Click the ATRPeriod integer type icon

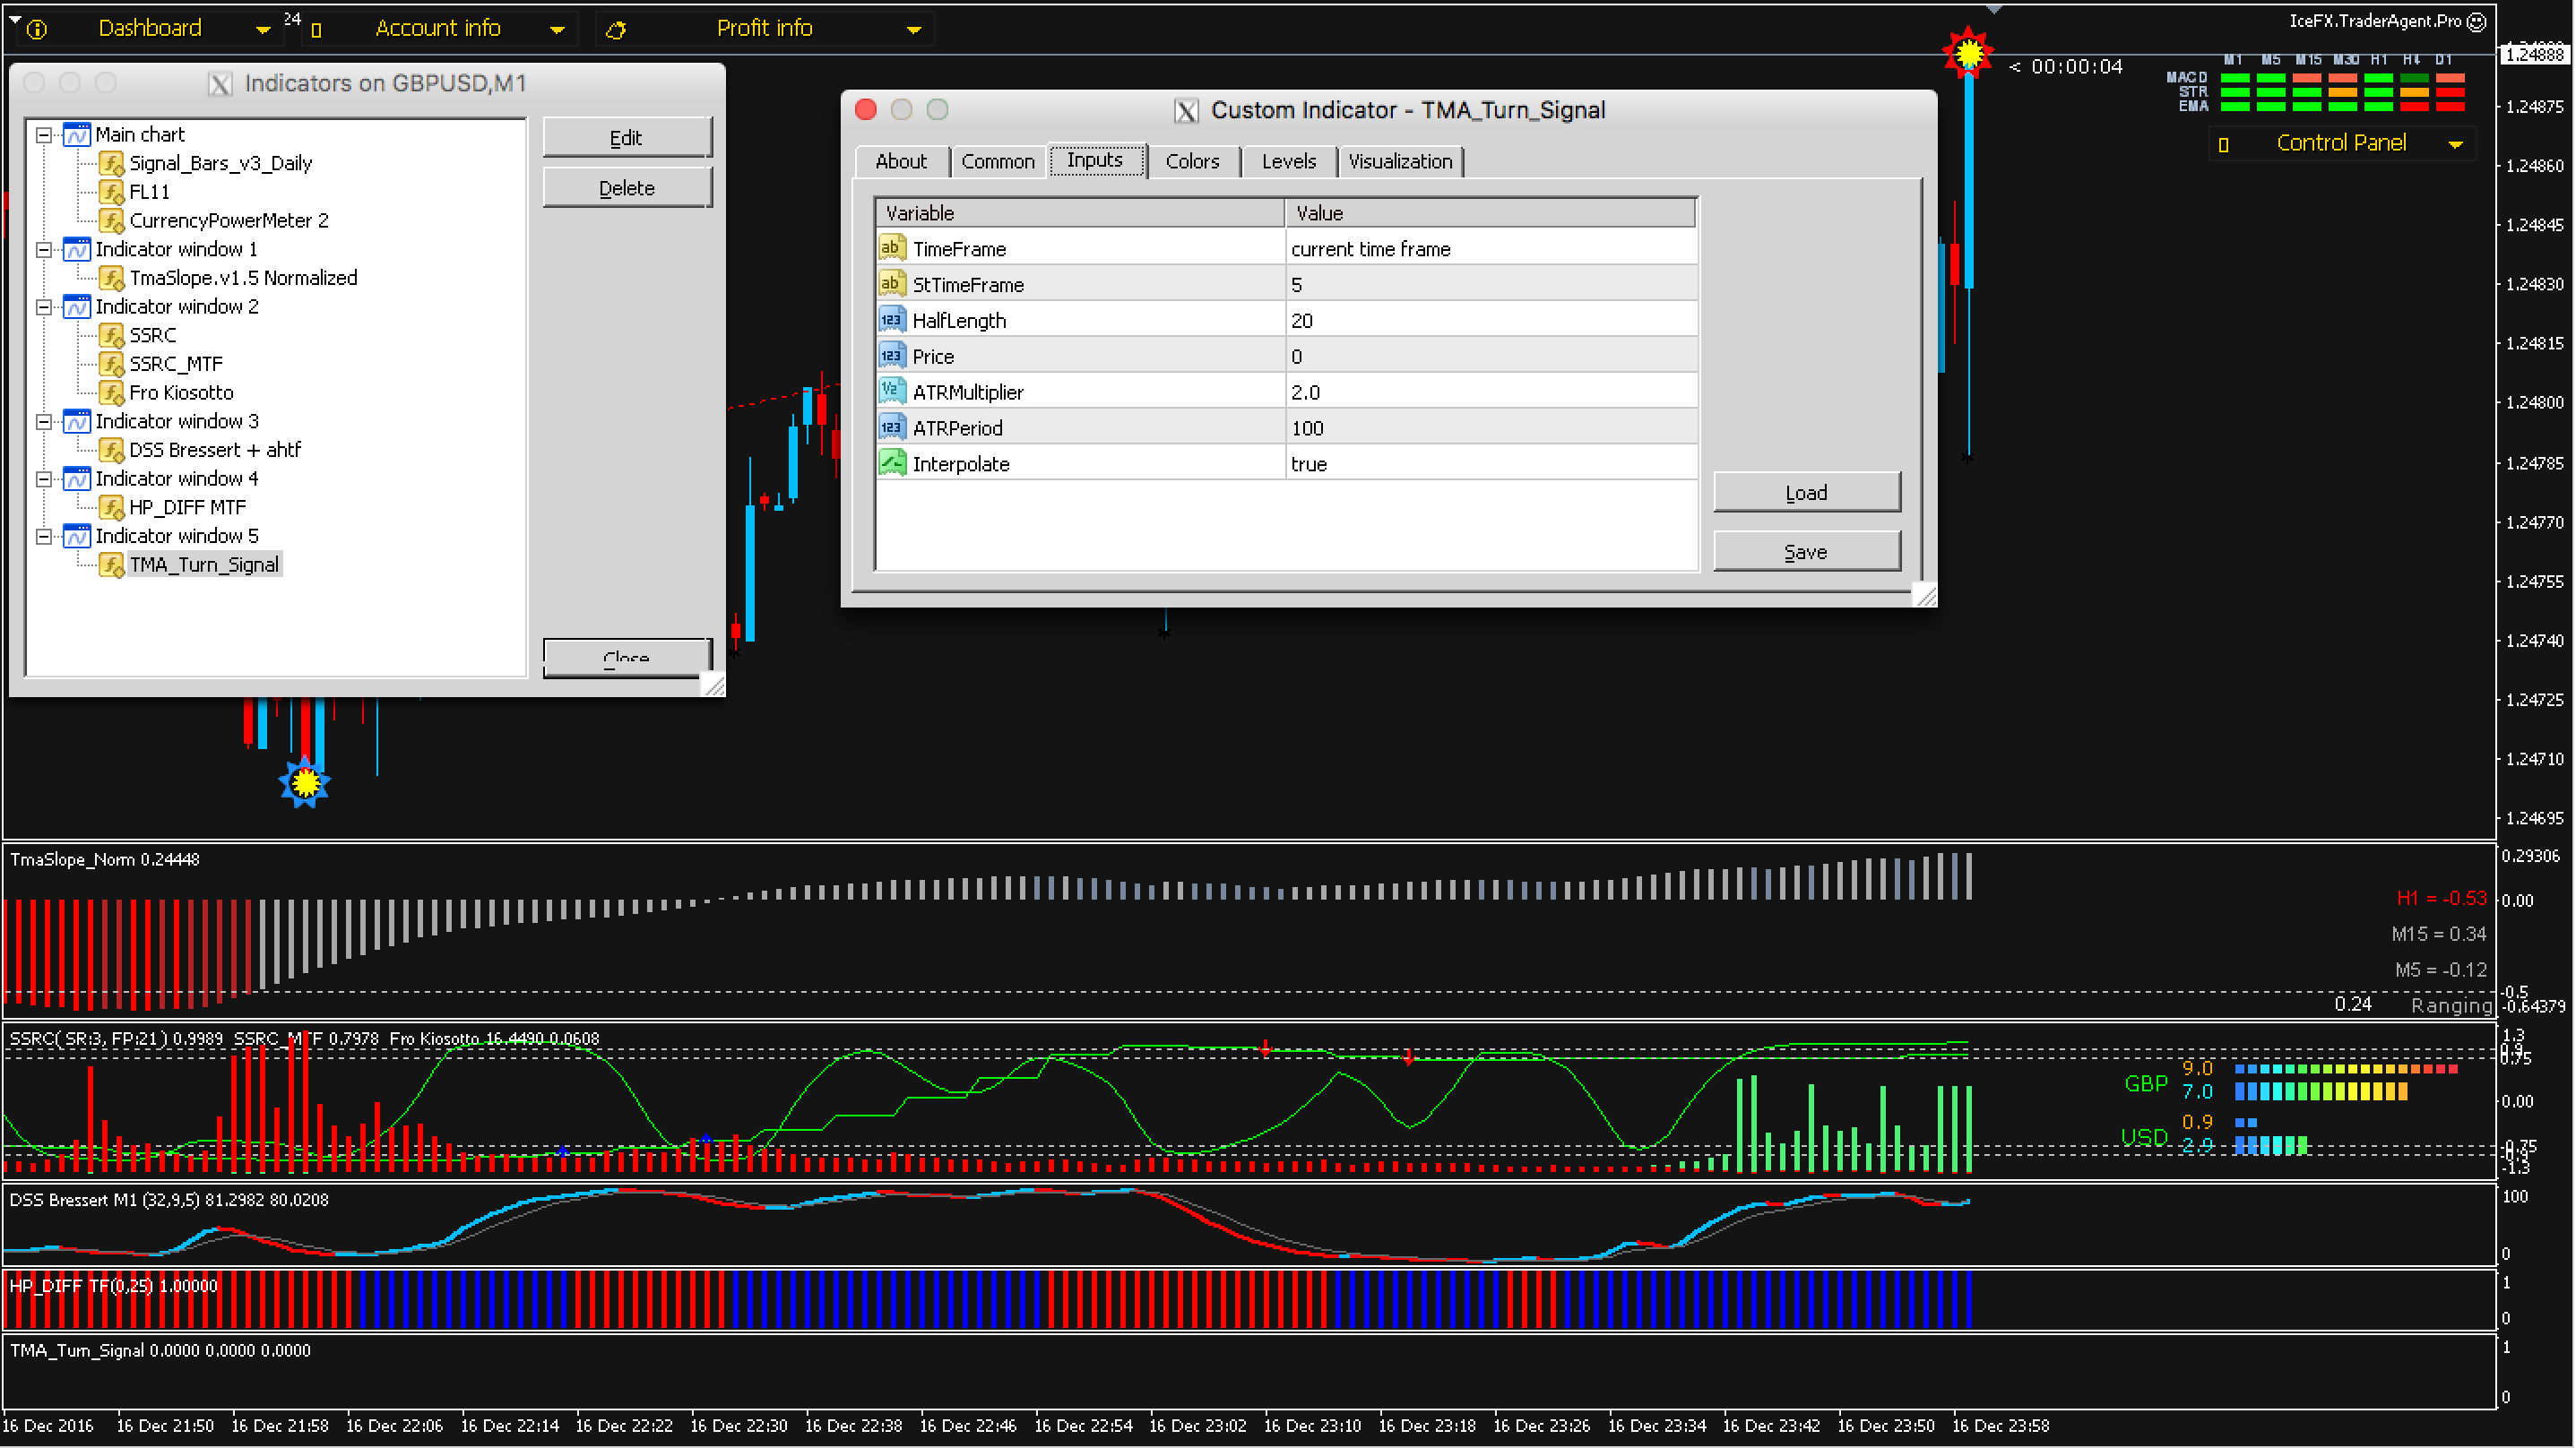[891, 427]
